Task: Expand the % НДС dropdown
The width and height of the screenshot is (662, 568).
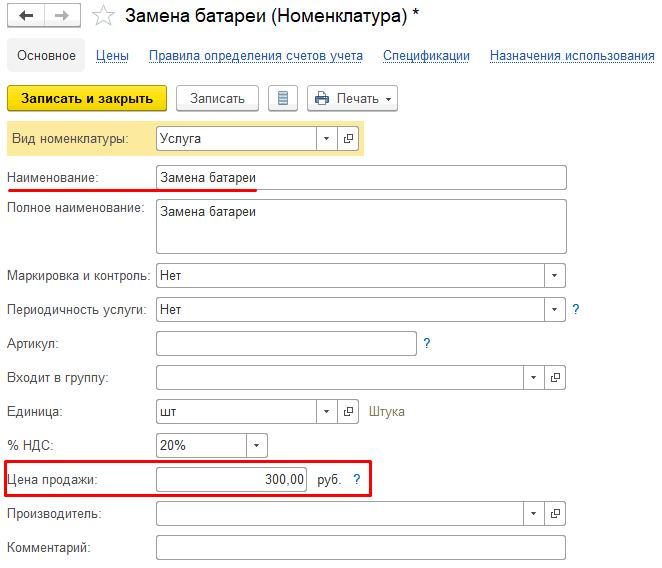Action: pos(256,446)
